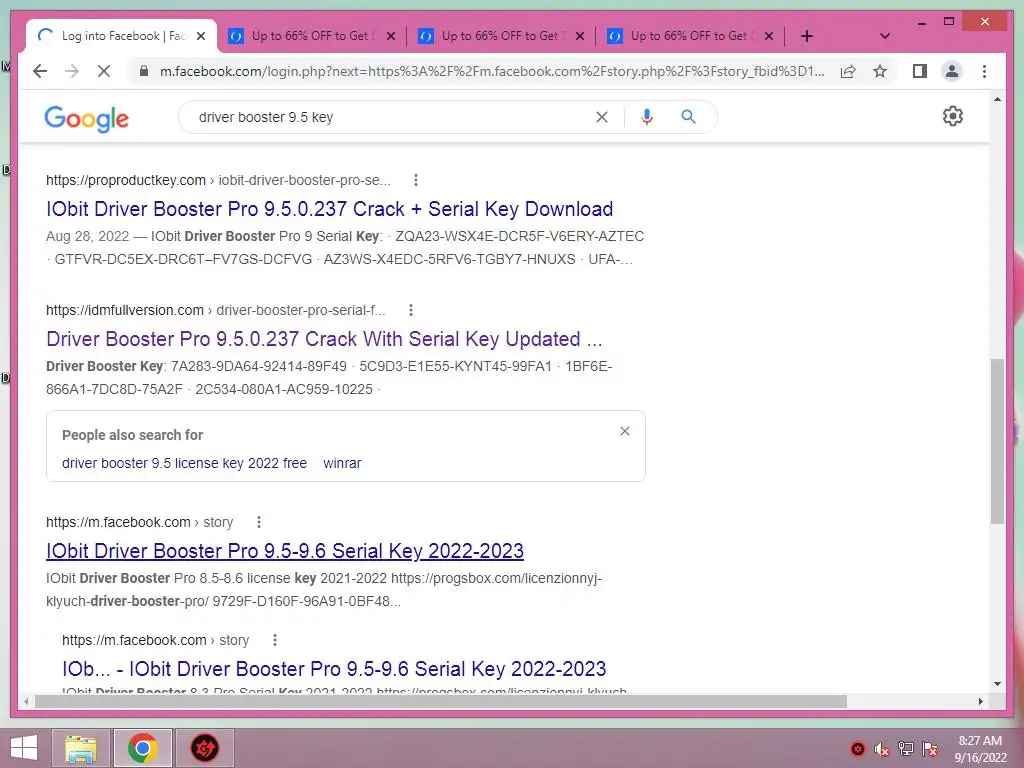
Task: Open the share page icon in address bar
Action: click(848, 71)
